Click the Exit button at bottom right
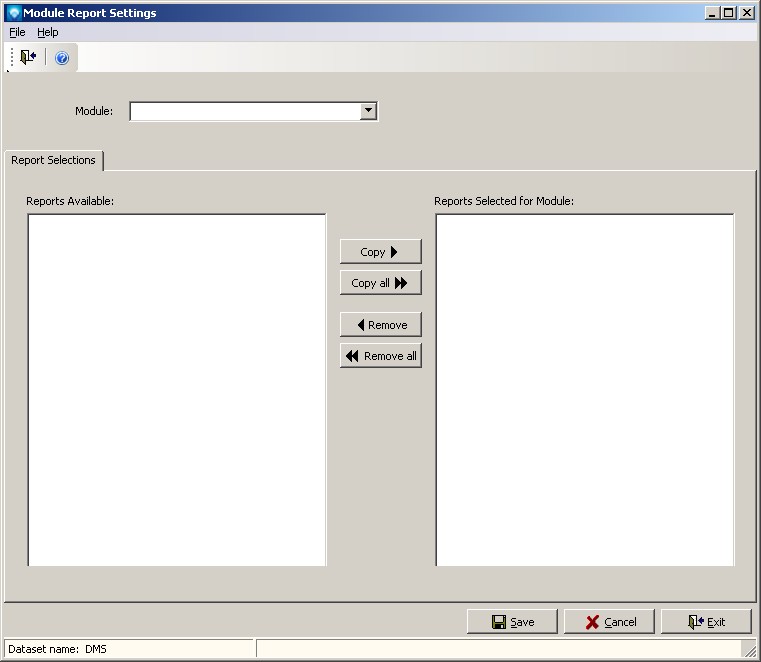 (x=706, y=622)
